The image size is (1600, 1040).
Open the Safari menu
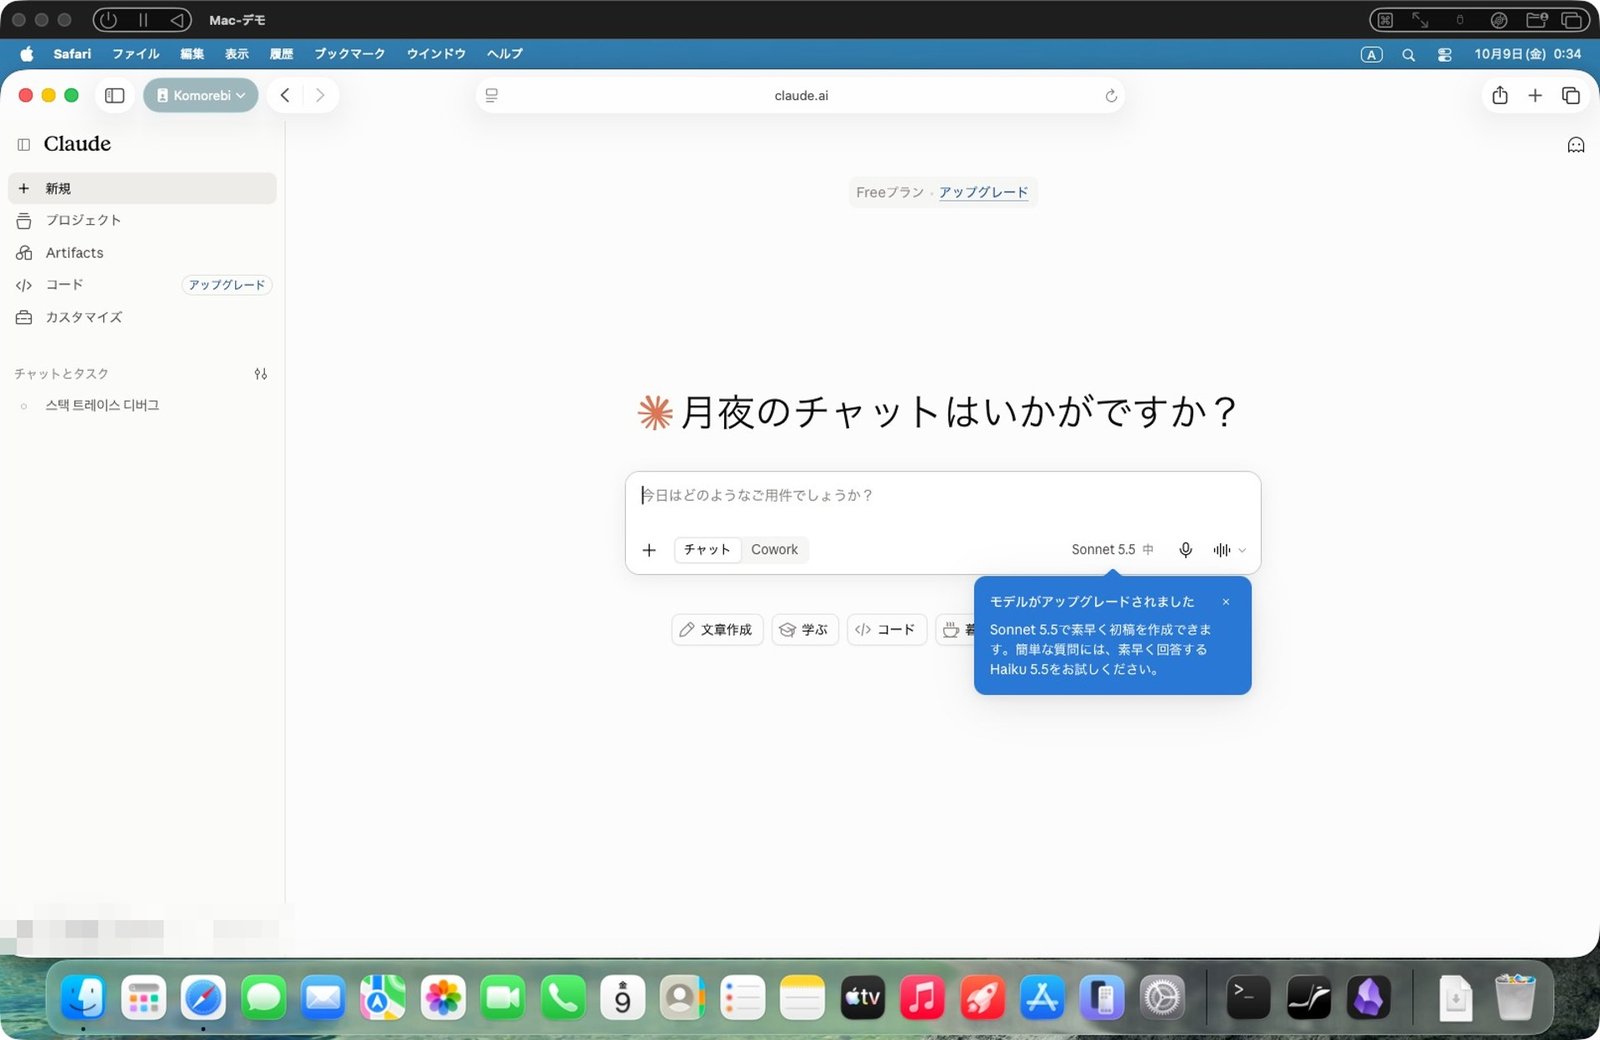click(x=72, y=54)
